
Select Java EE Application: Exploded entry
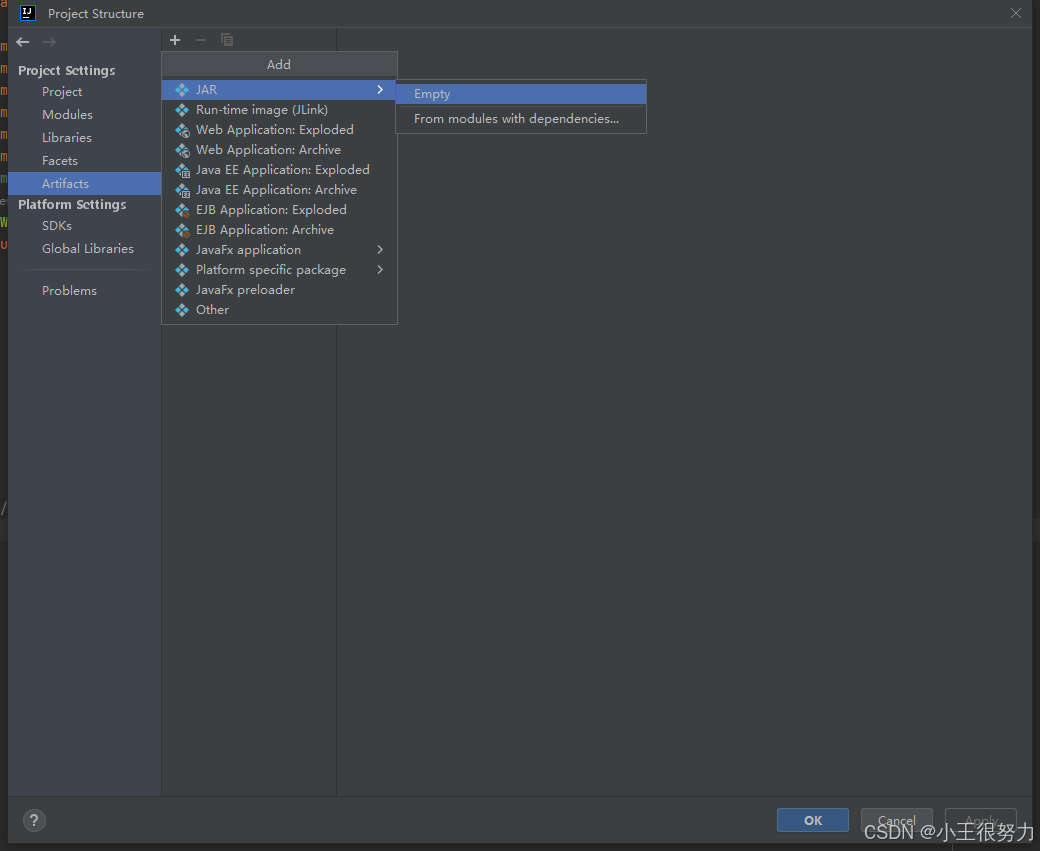click(279, 170)
